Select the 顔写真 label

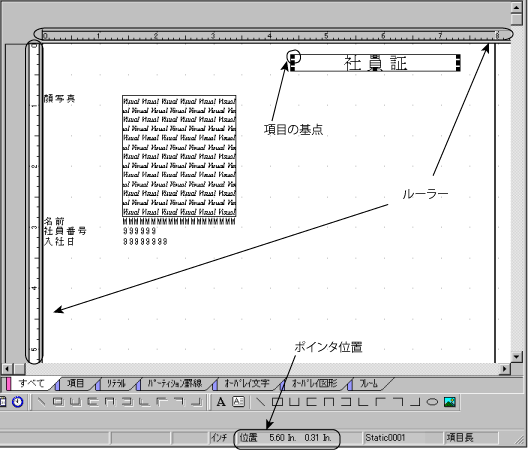point(60,99)
